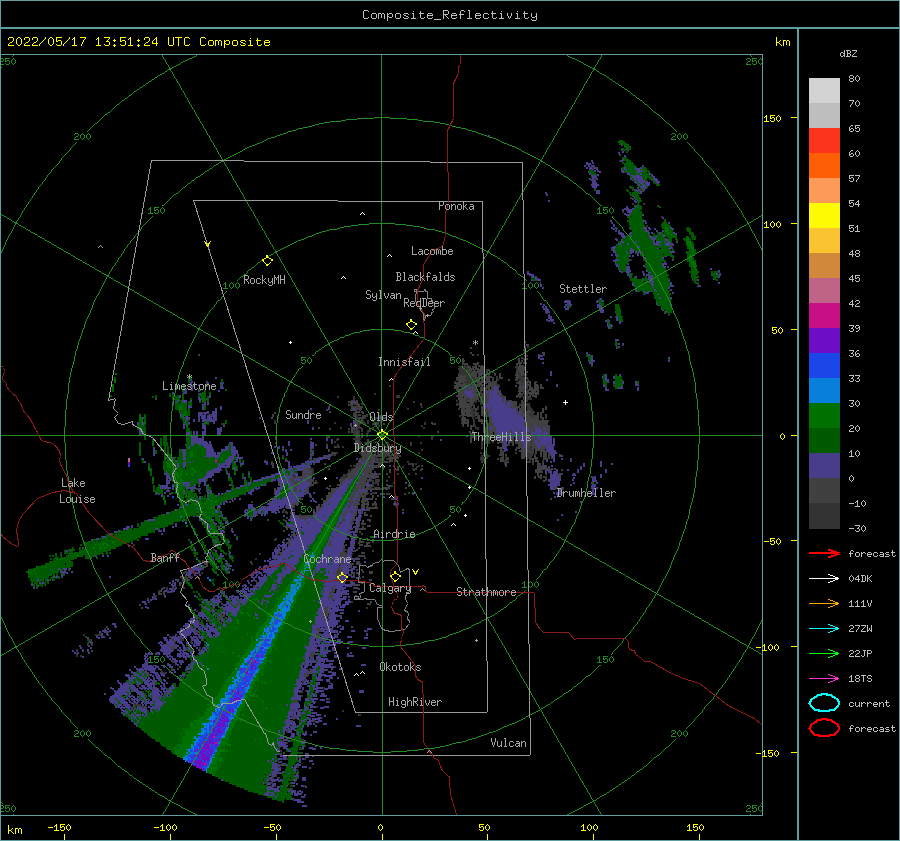Select the Lake Louise label
The height and width of the screenshot is (841, 900).
tap(77, 491)
